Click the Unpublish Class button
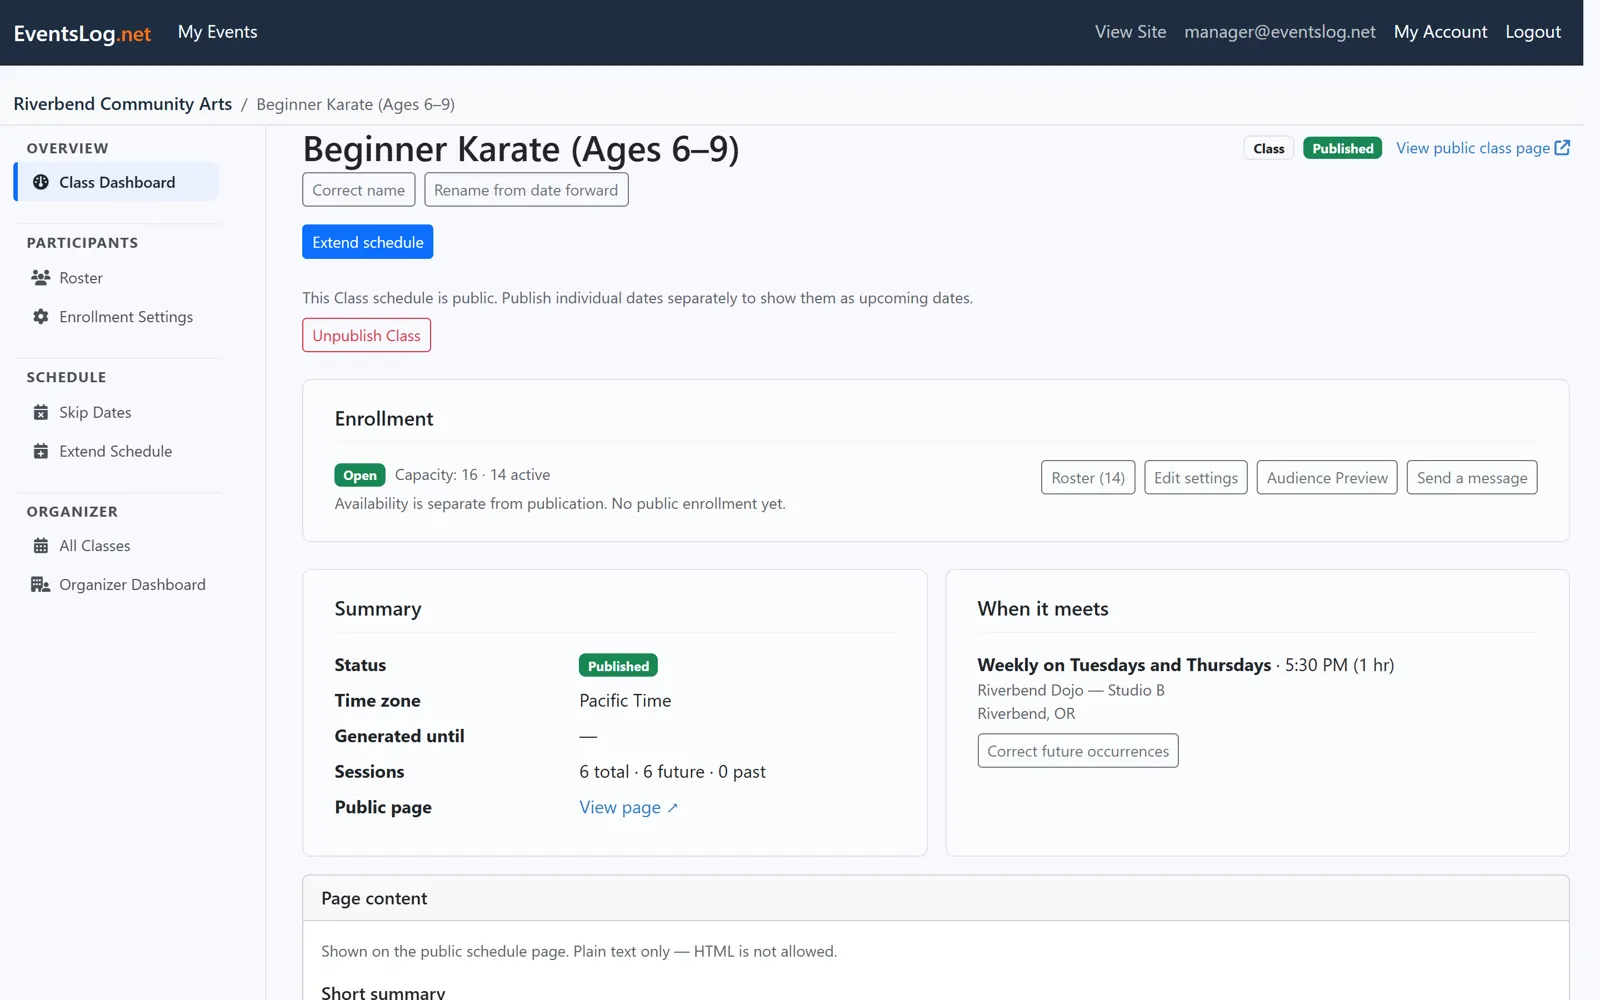 point(367,335)
